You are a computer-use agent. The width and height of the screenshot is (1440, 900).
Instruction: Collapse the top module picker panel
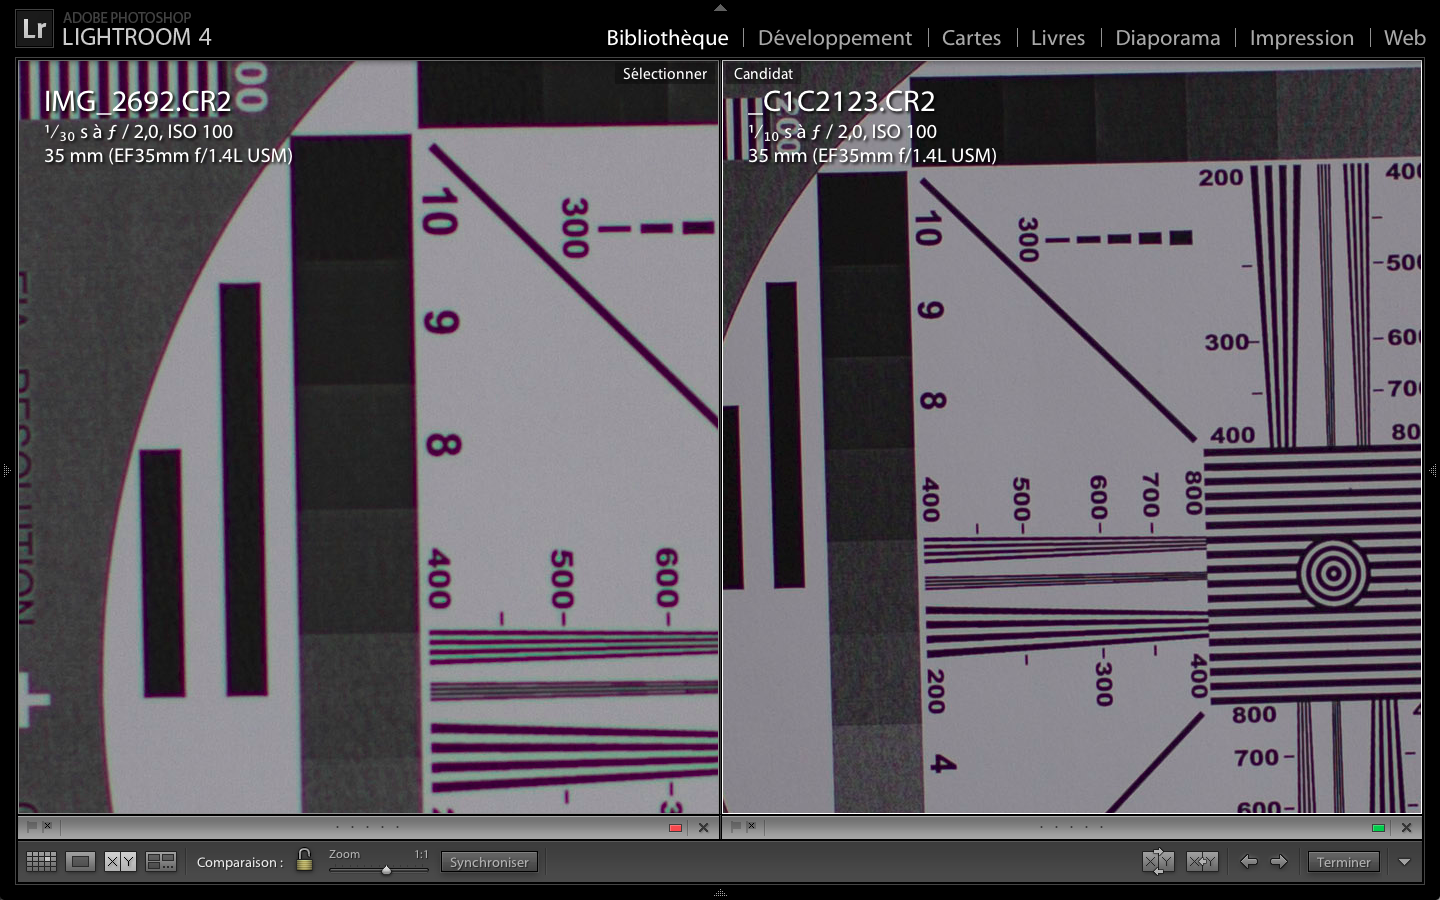(x=720, y=7)
